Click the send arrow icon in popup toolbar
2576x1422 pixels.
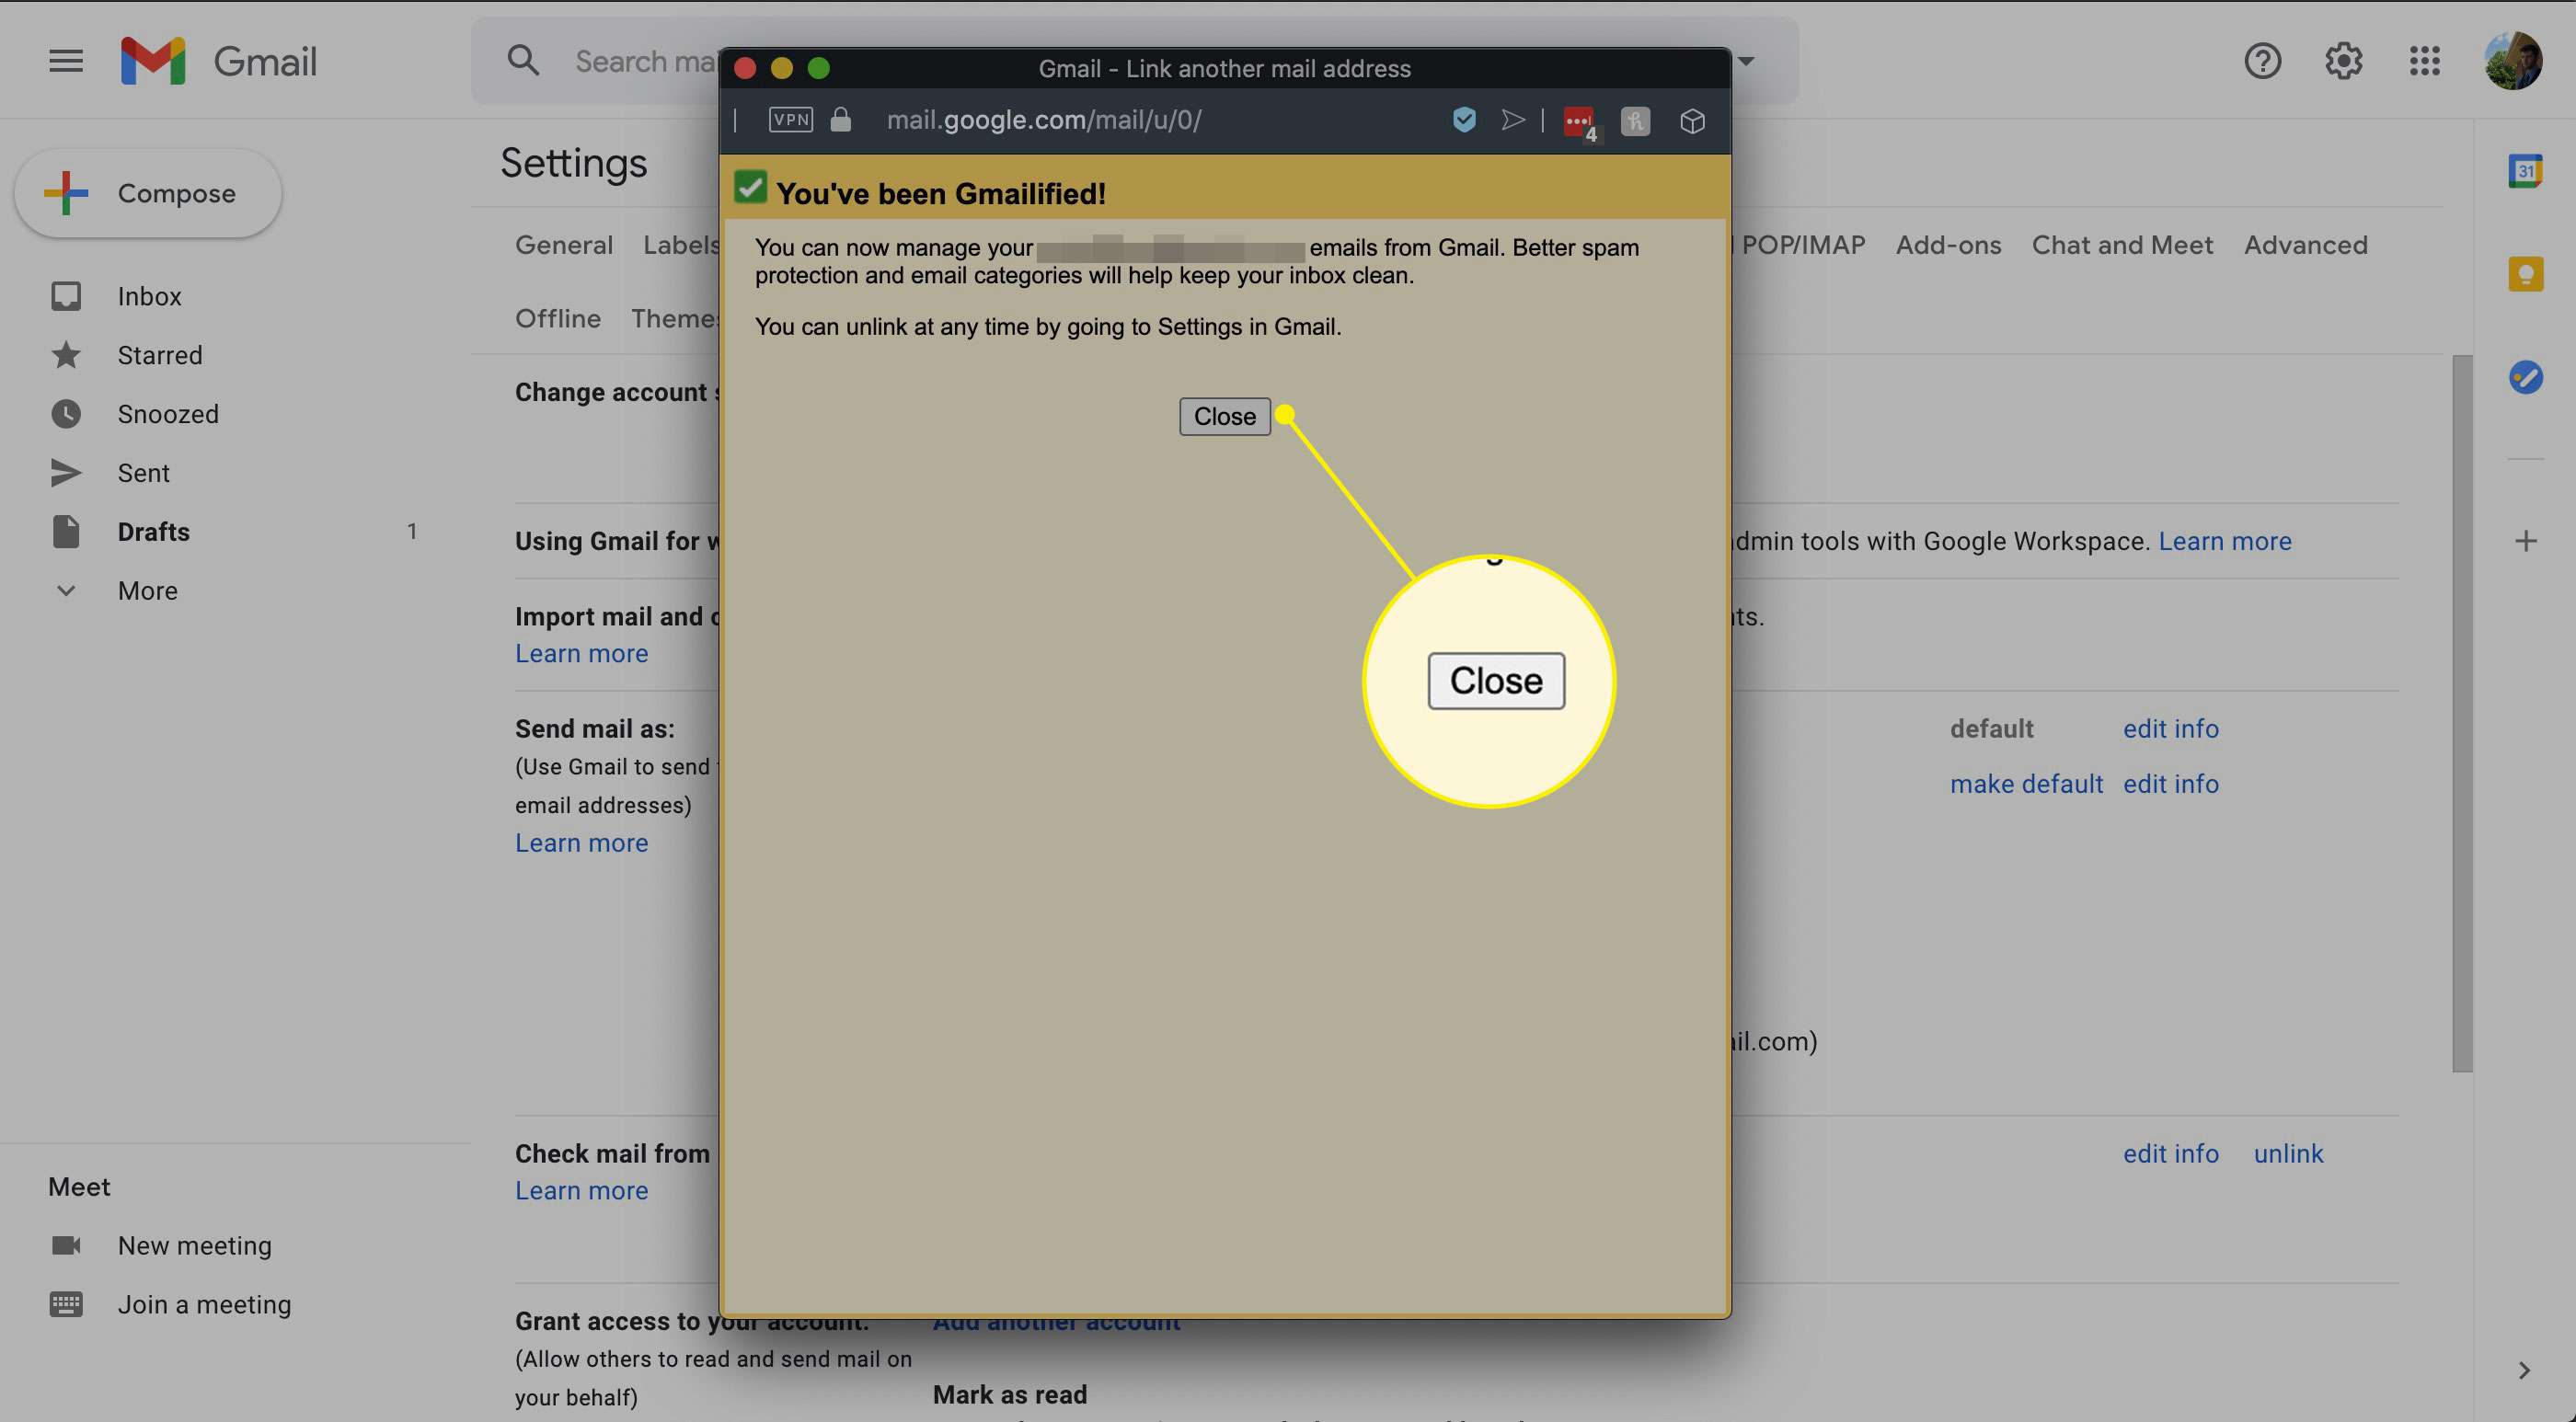coord(1512,120)
